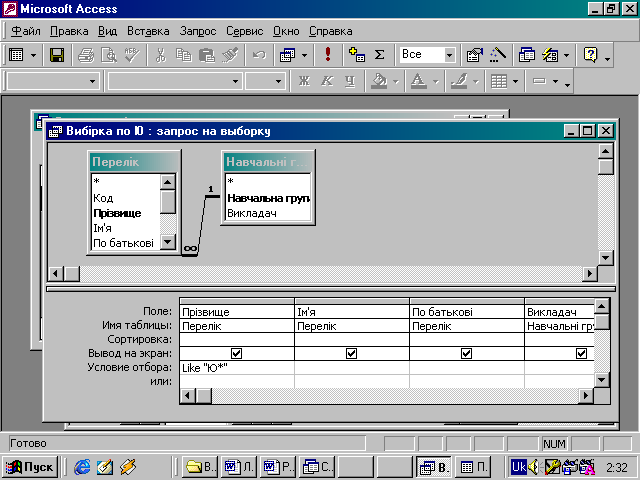Switch to the 'Л.' Word taskbar button
The width and height of the screenshot is (640, 480).
click(x=239, y=467)
